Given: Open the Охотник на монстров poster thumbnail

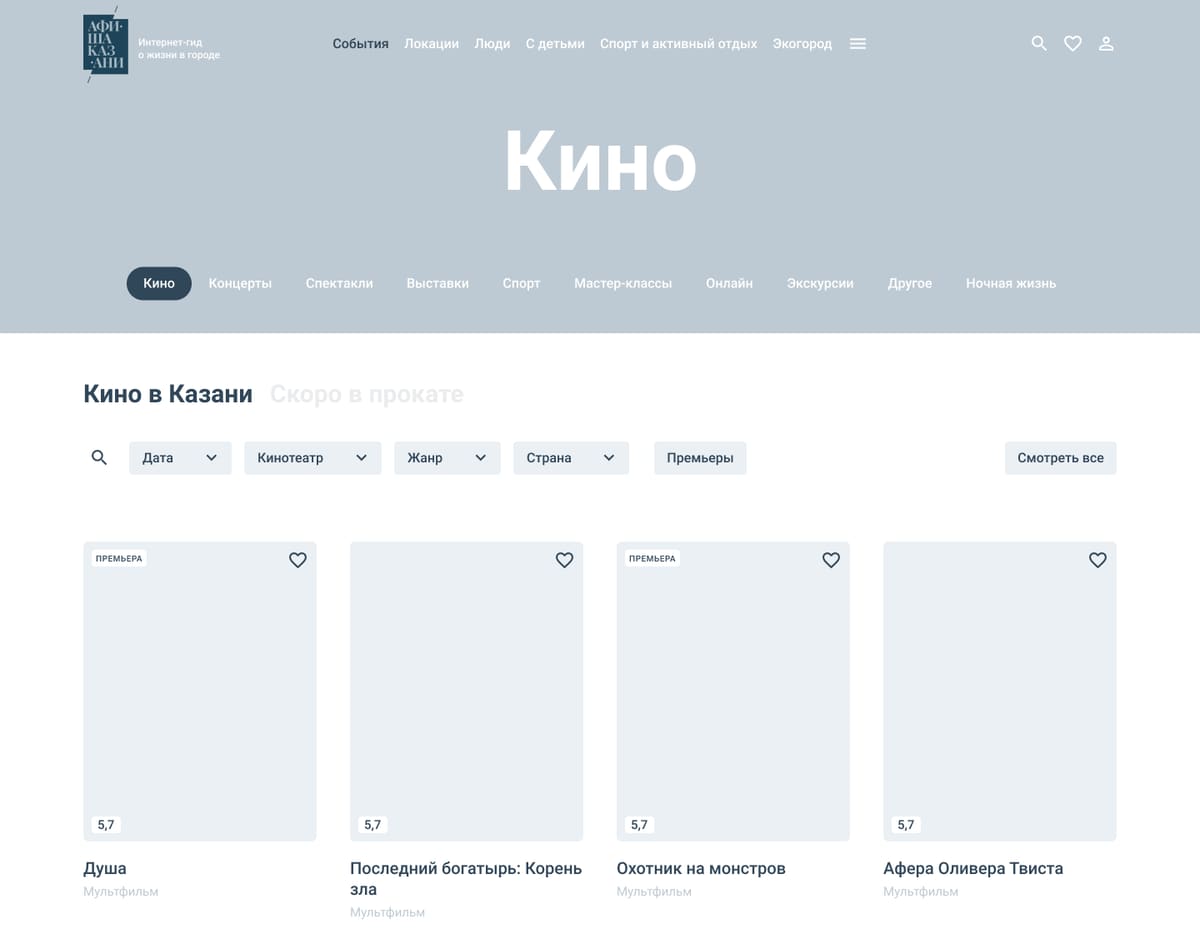Looking at the screenshot, I should click(x=733, y=691).
